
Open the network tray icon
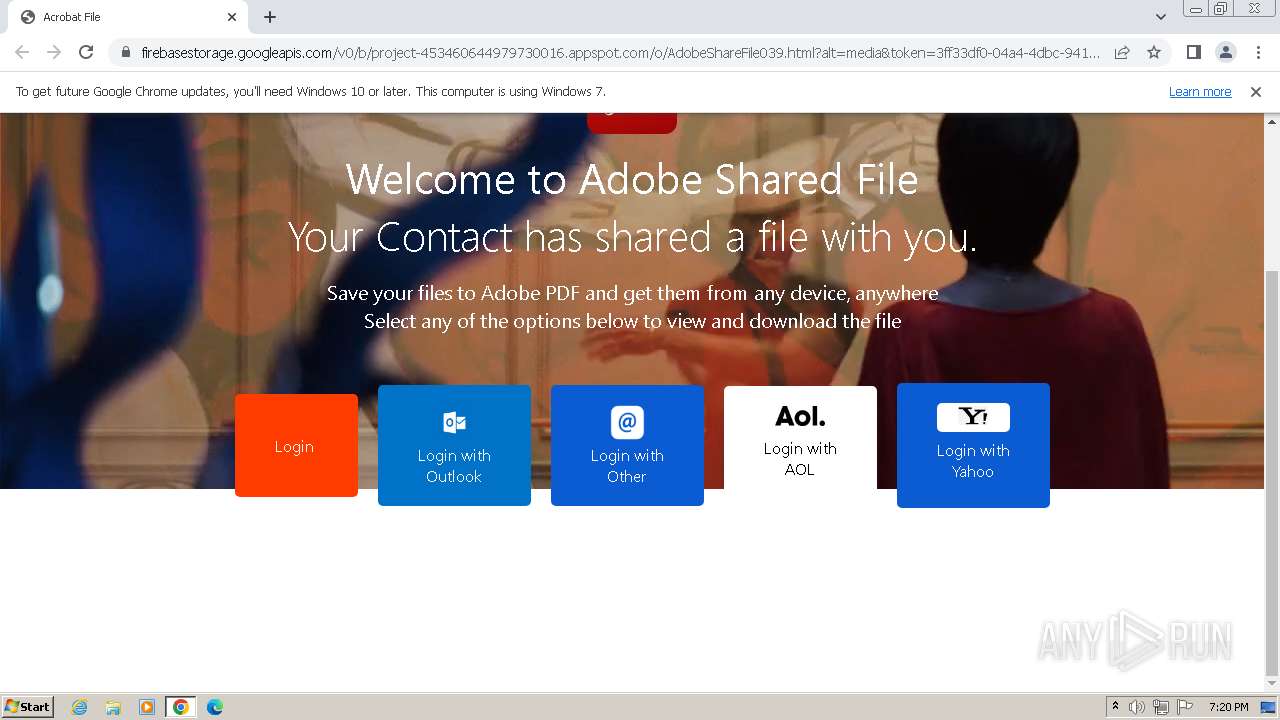tap(1161, 707)
